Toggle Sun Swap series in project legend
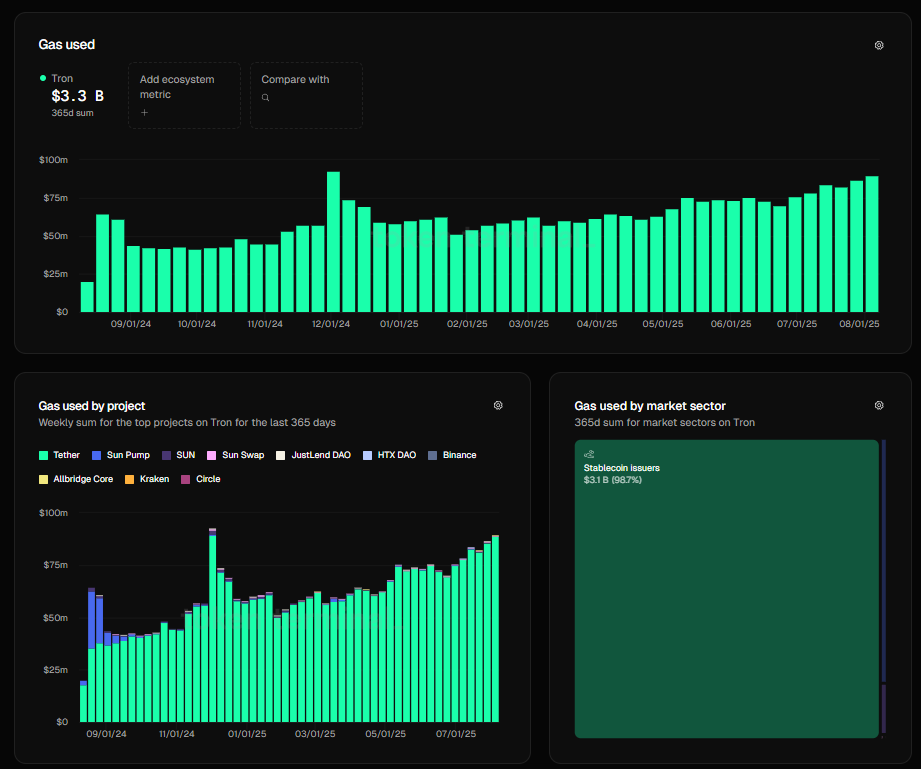 (x=236, y=455)
